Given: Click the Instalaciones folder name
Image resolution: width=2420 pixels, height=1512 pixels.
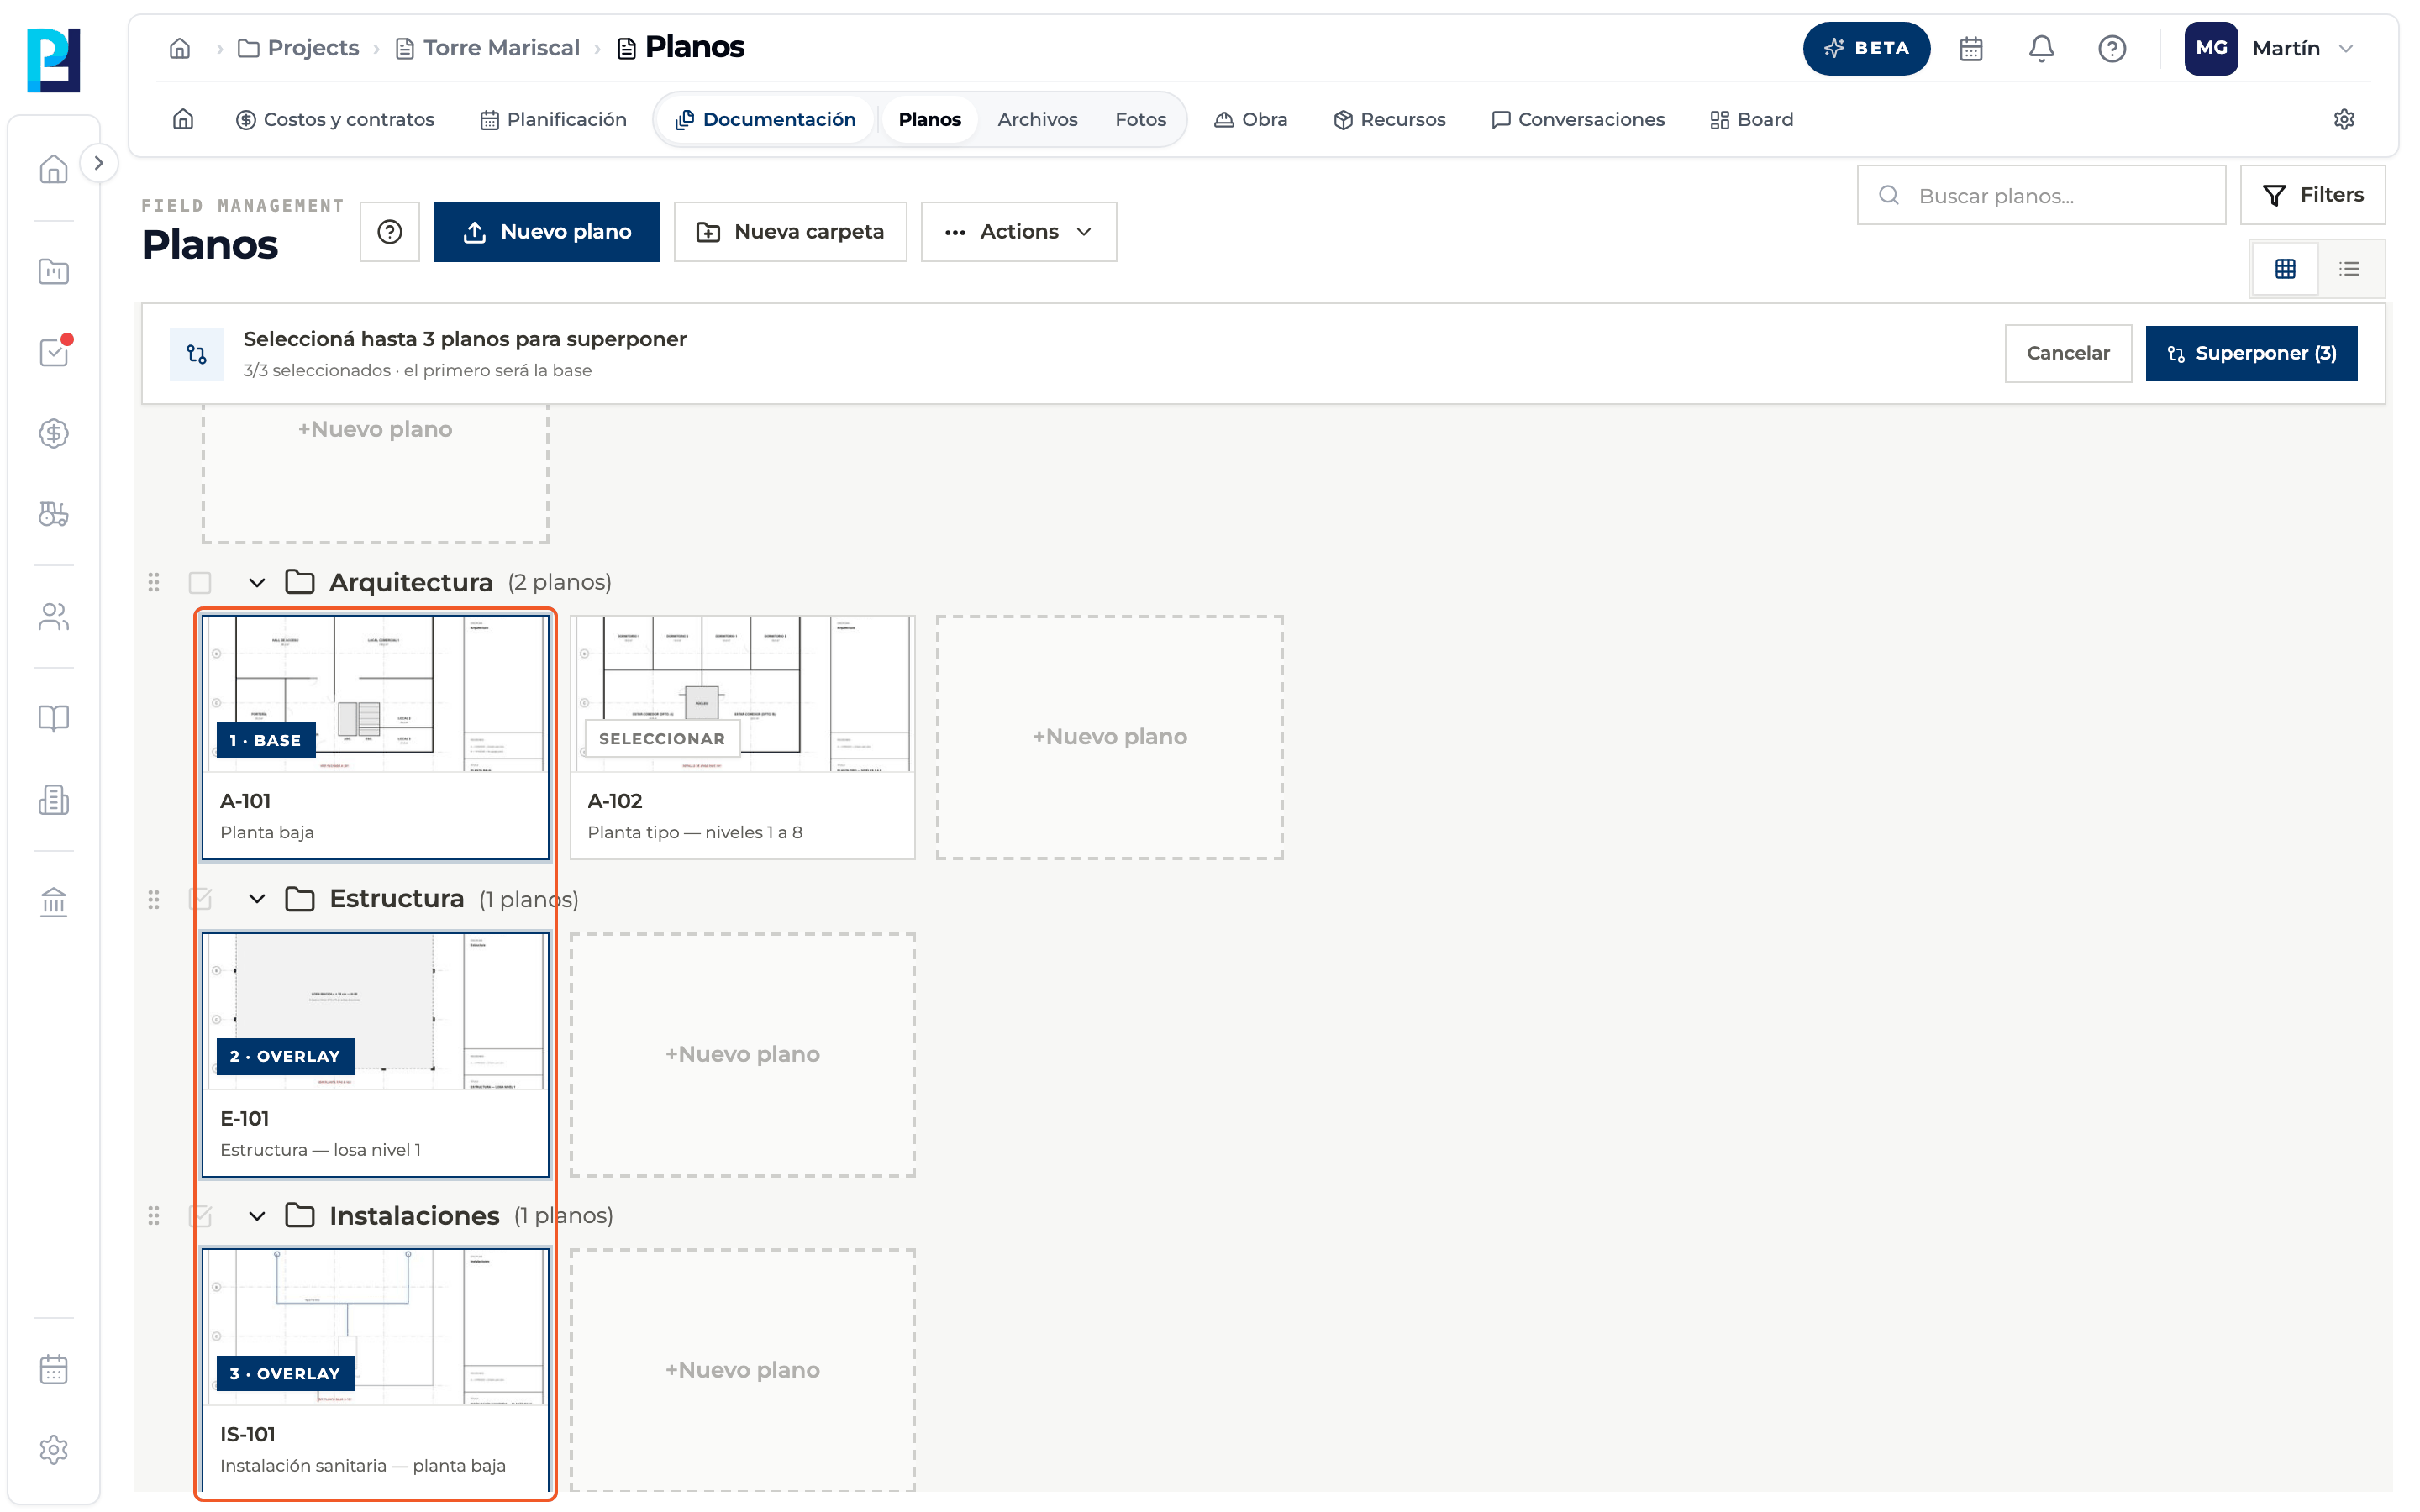Looking at the screenshot, I should click(x=414, y=1215).
